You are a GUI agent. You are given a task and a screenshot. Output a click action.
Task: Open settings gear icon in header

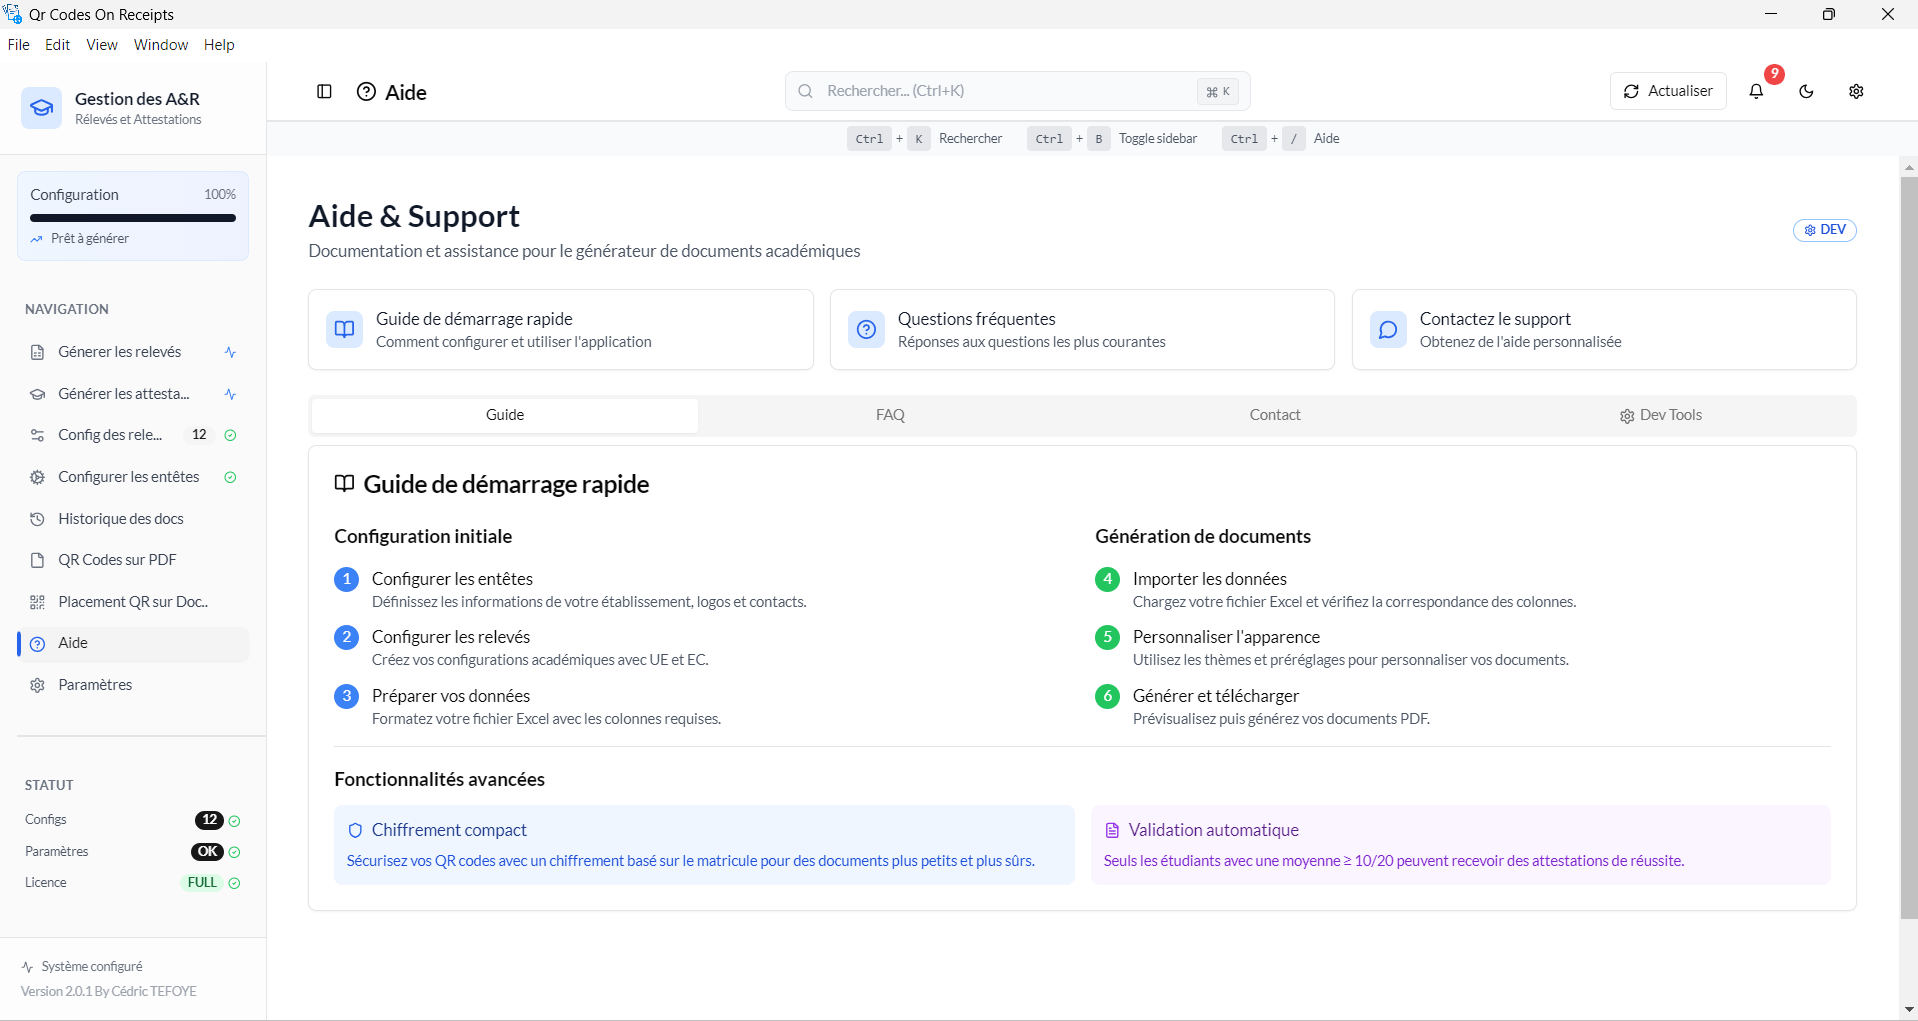[x=1856, y=91]
